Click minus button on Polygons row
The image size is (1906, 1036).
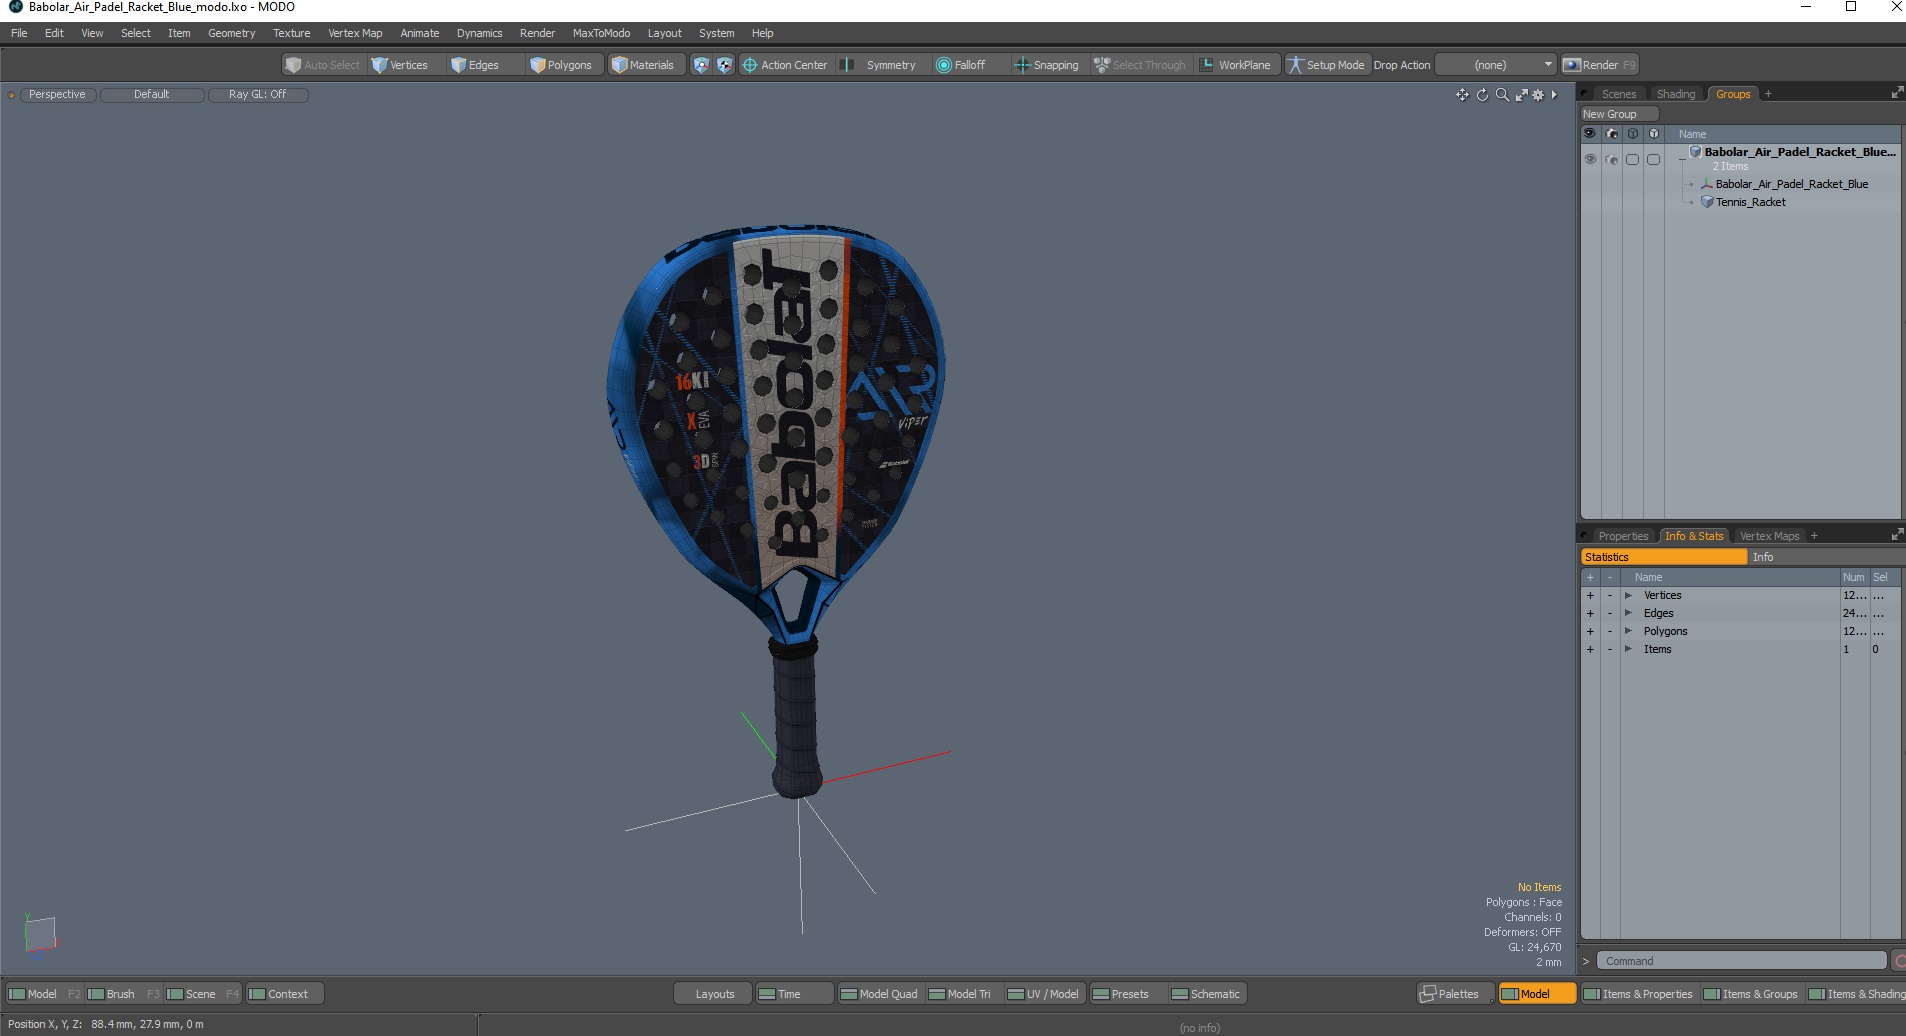coord(1610,631)
